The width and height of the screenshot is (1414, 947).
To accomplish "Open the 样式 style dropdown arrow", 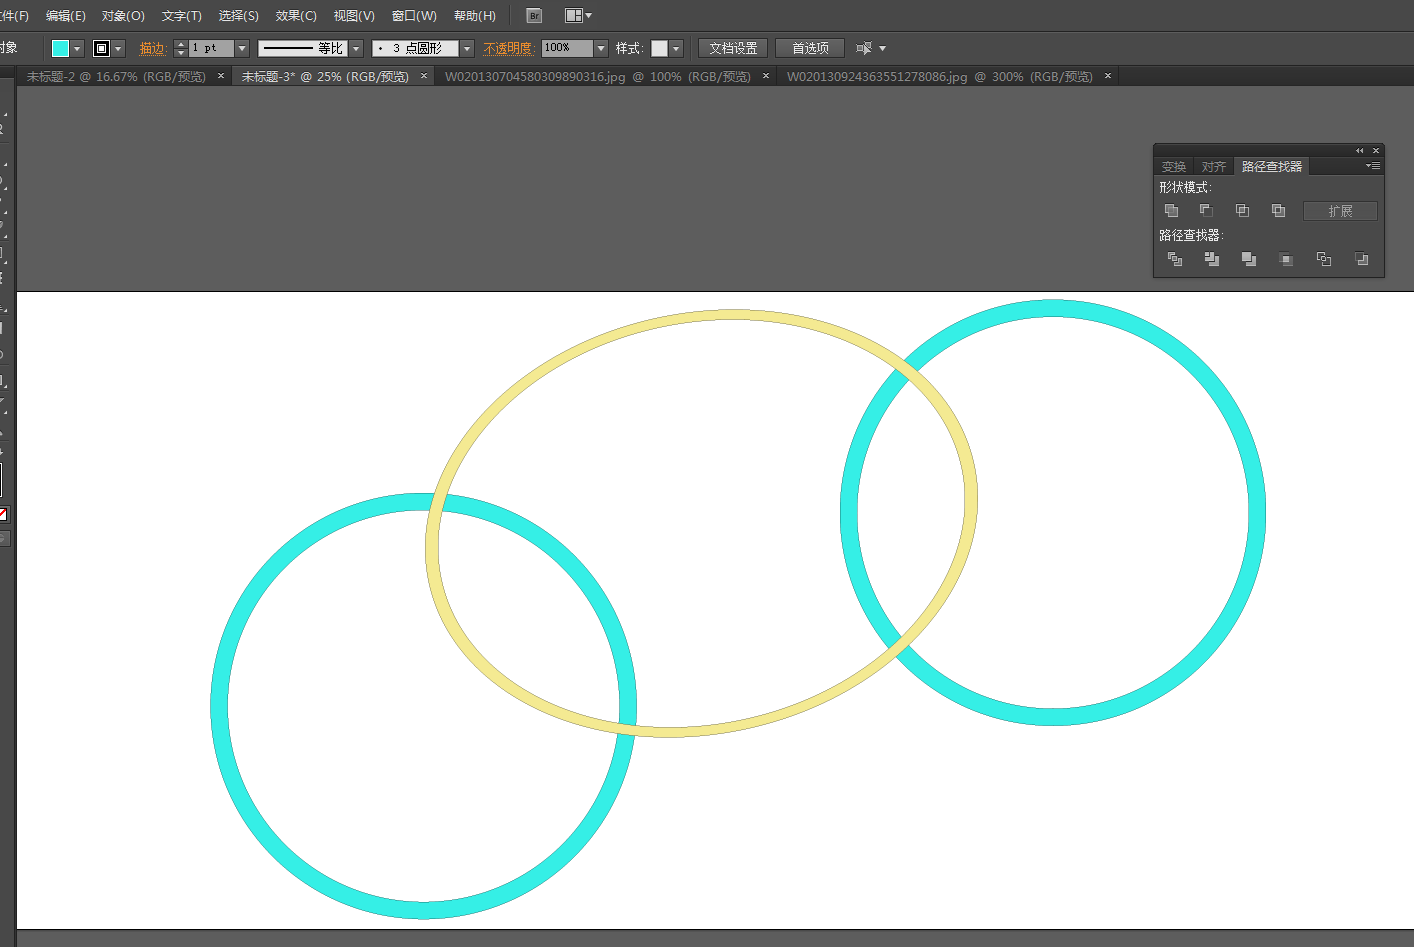I will [x=676, y=48].
